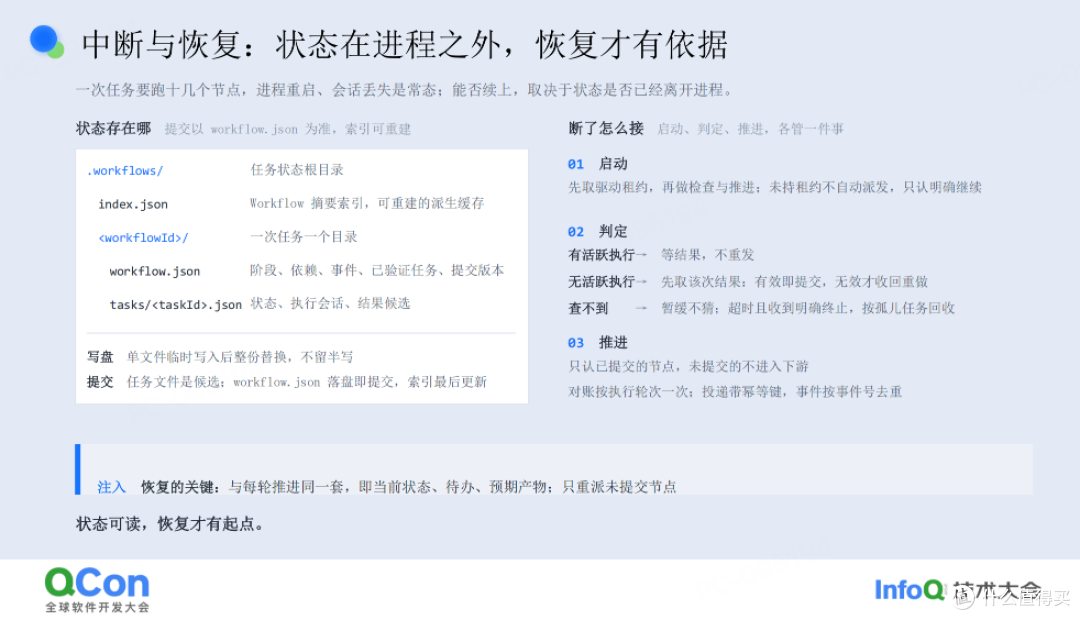
Task: Click the blue and green dot beside the title
Action: 47,42
